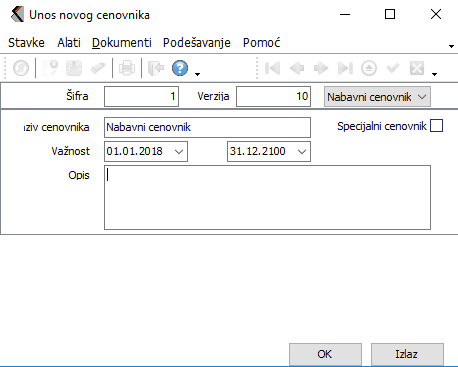Expand the menu bar overflow arrow
Viewport: 458px width, 367px height.
click(451, 46)
